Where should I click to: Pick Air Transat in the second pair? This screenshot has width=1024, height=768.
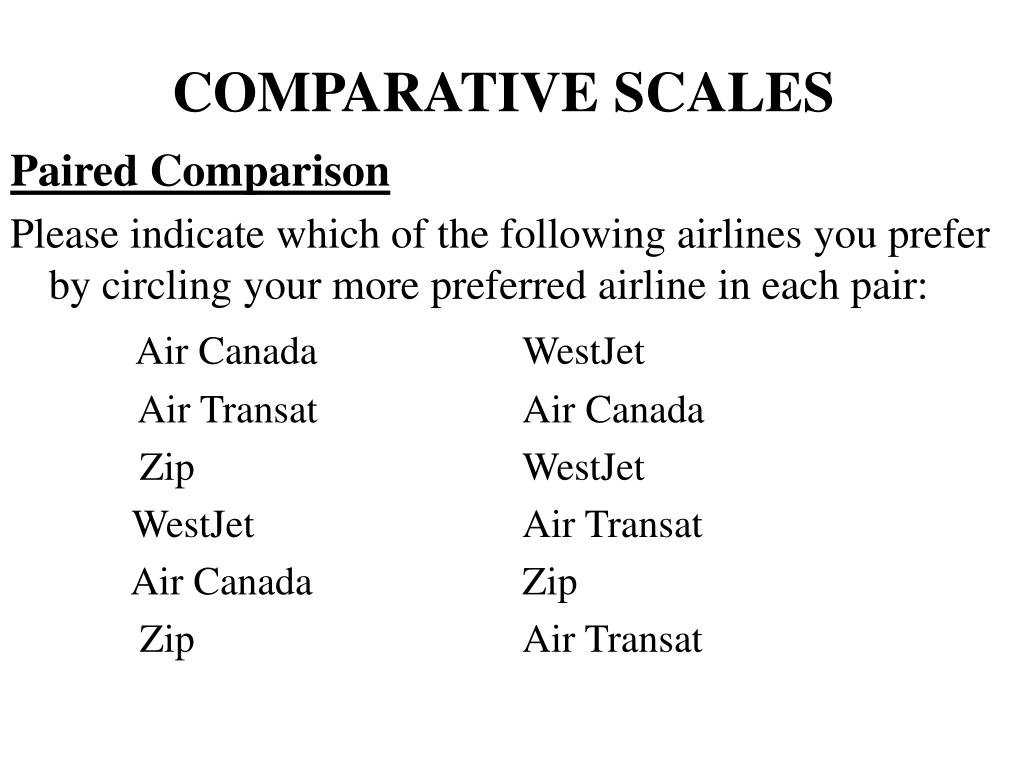[x=228, y=410]
